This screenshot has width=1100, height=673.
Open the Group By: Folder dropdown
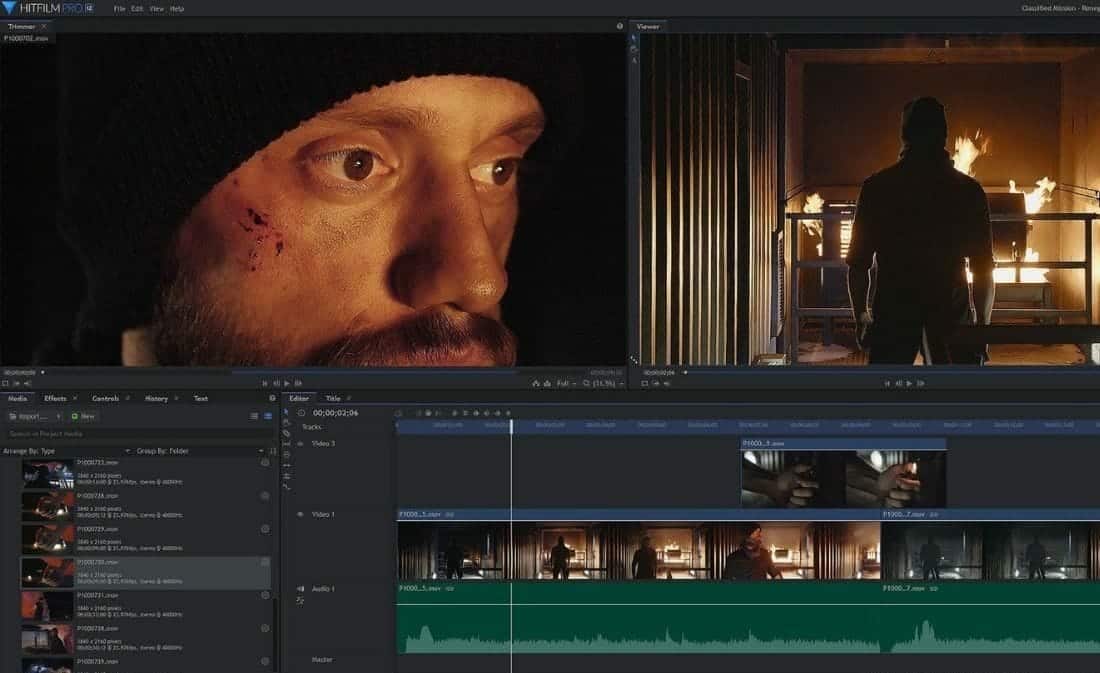coord(200,451)
